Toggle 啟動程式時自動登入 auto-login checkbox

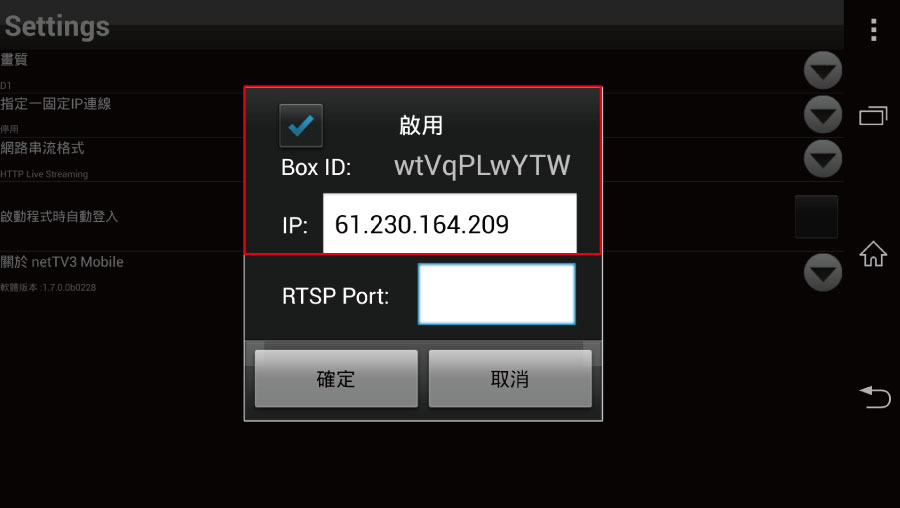point(816,217)
